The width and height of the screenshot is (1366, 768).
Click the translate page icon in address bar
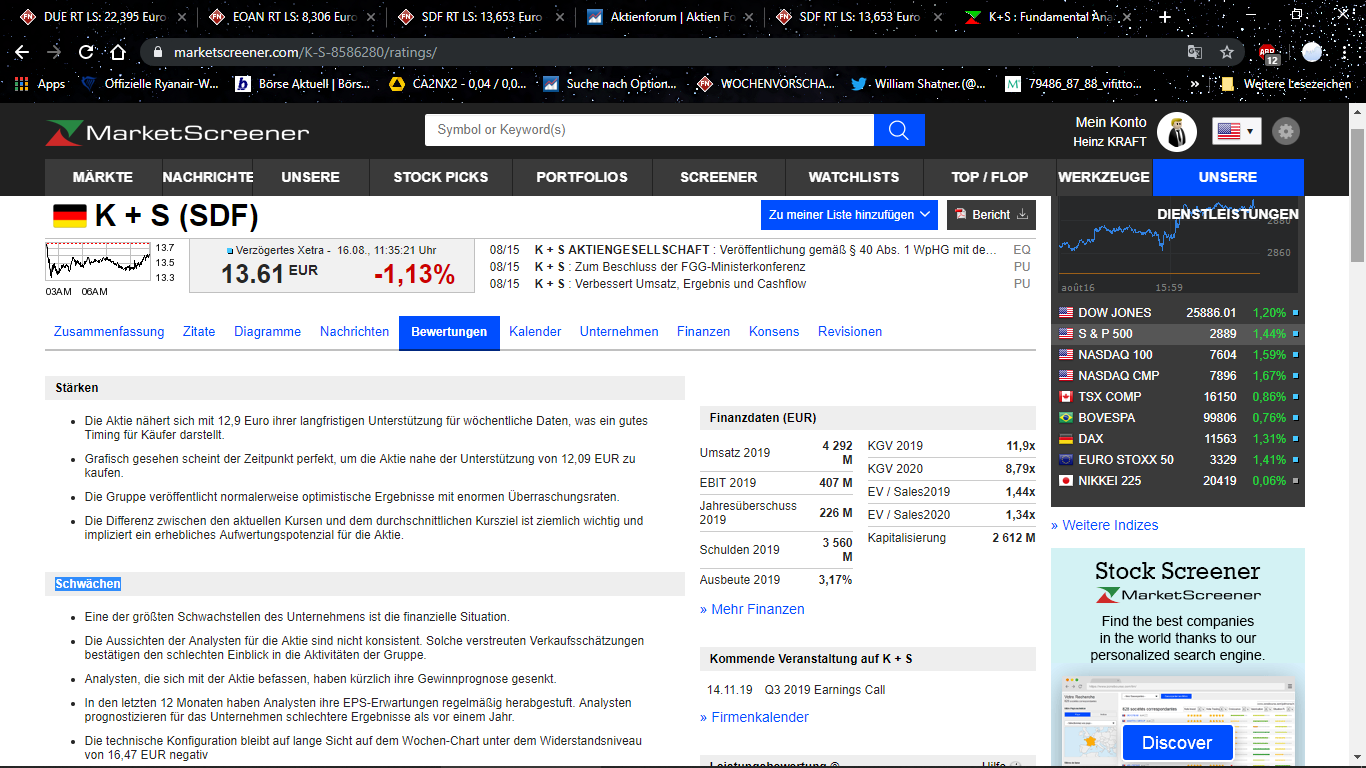pos(1194,52)
